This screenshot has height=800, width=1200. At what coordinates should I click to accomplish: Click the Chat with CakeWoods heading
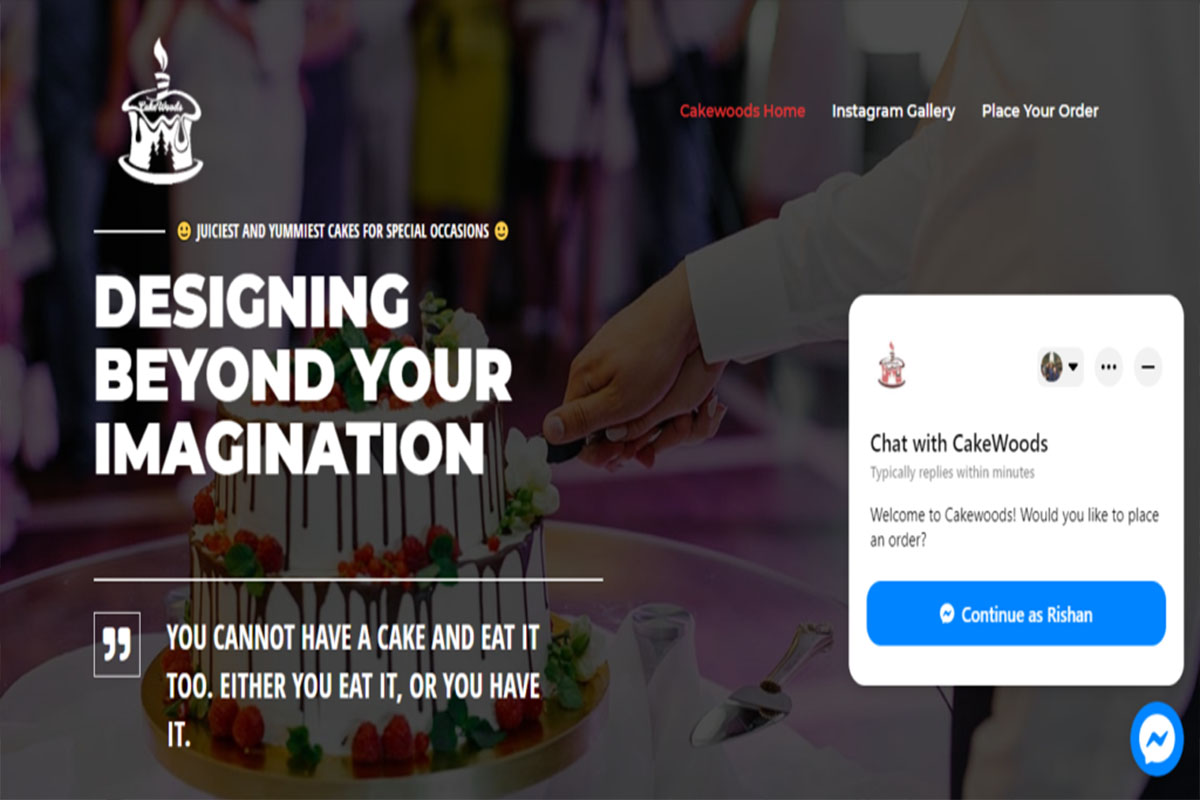pyautogui.click(x=959, y=443)
